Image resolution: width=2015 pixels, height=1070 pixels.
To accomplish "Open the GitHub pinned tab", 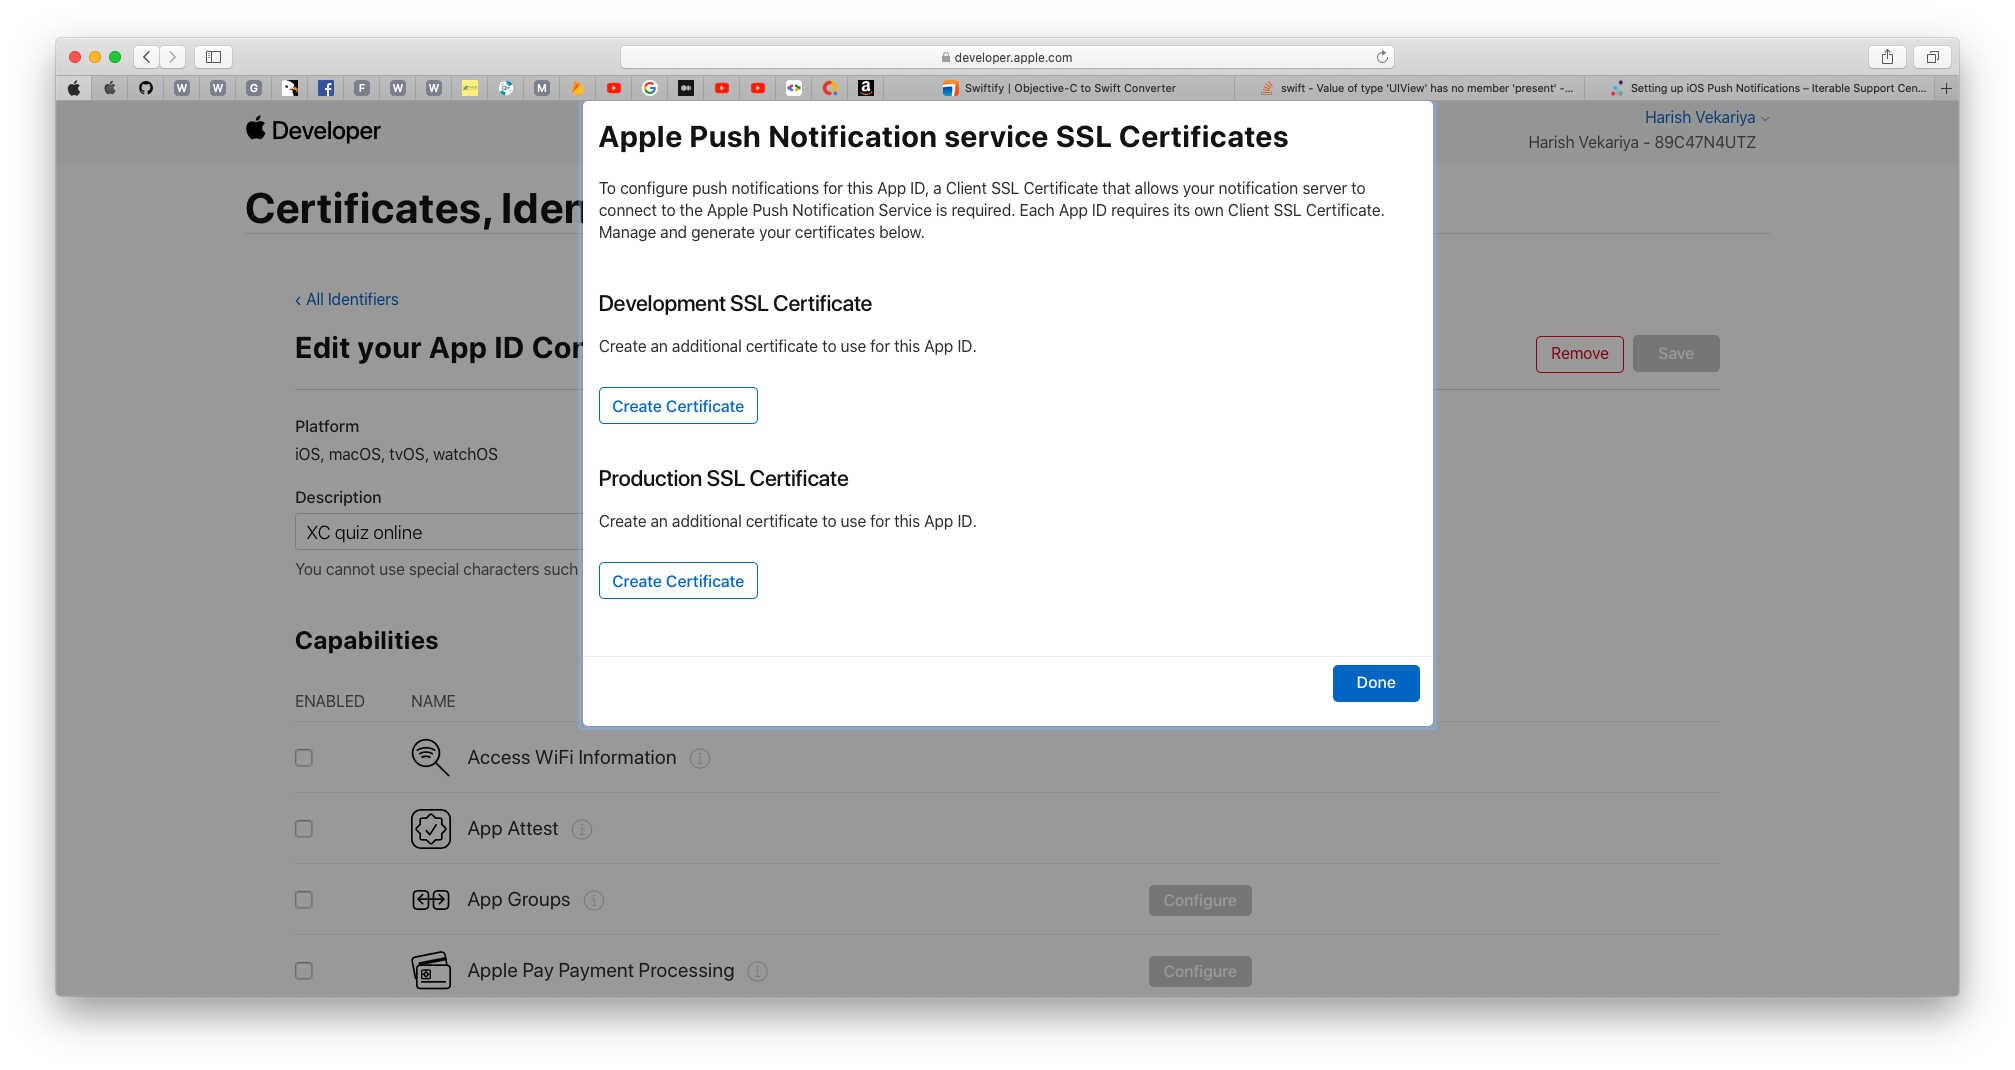I will tap(146, 88).
